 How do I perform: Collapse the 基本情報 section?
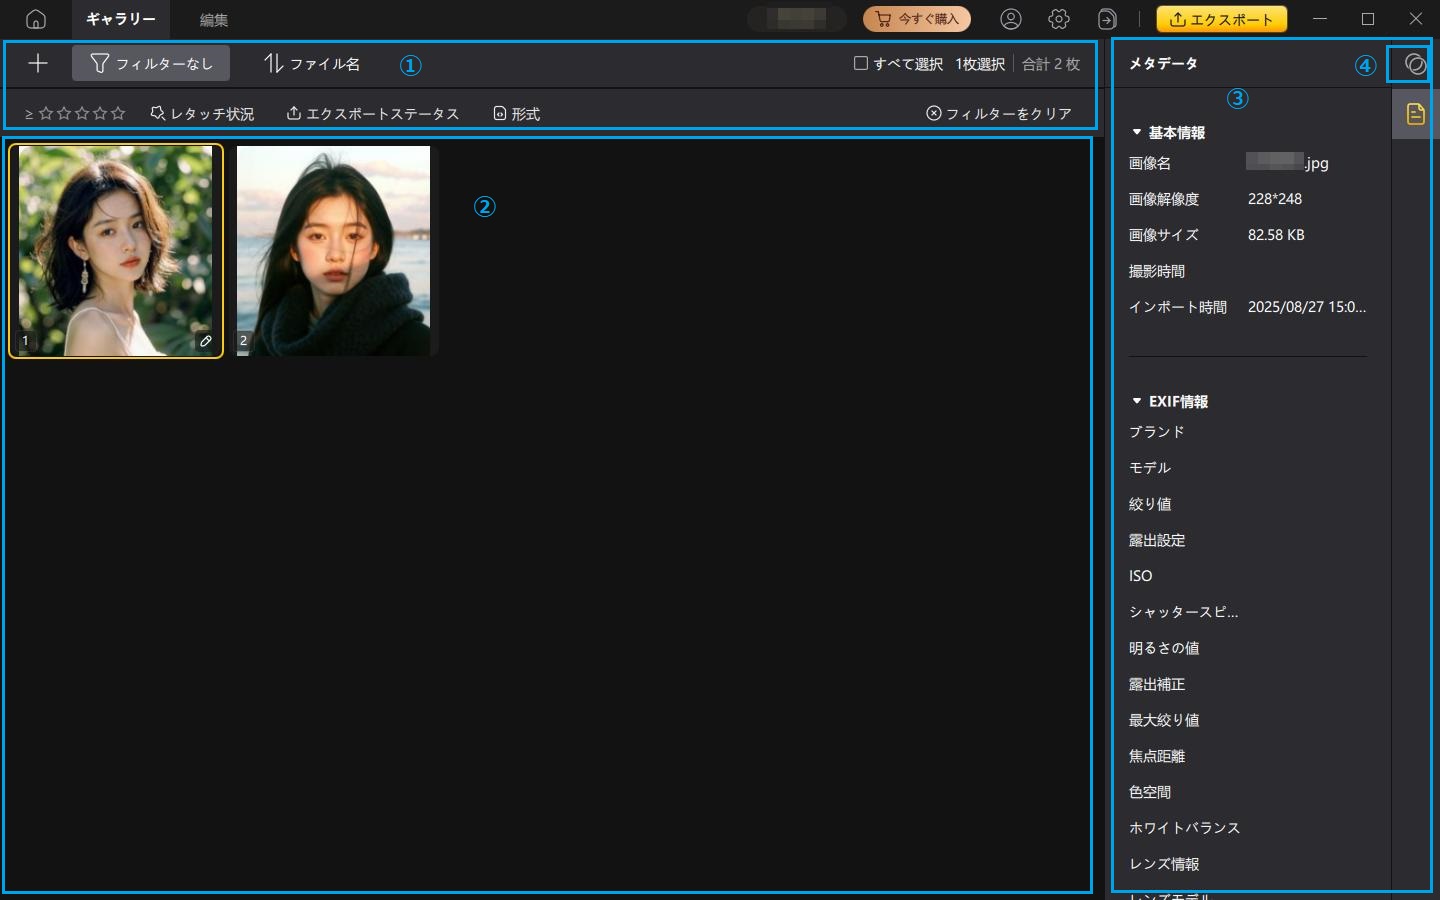(1137, 132)
